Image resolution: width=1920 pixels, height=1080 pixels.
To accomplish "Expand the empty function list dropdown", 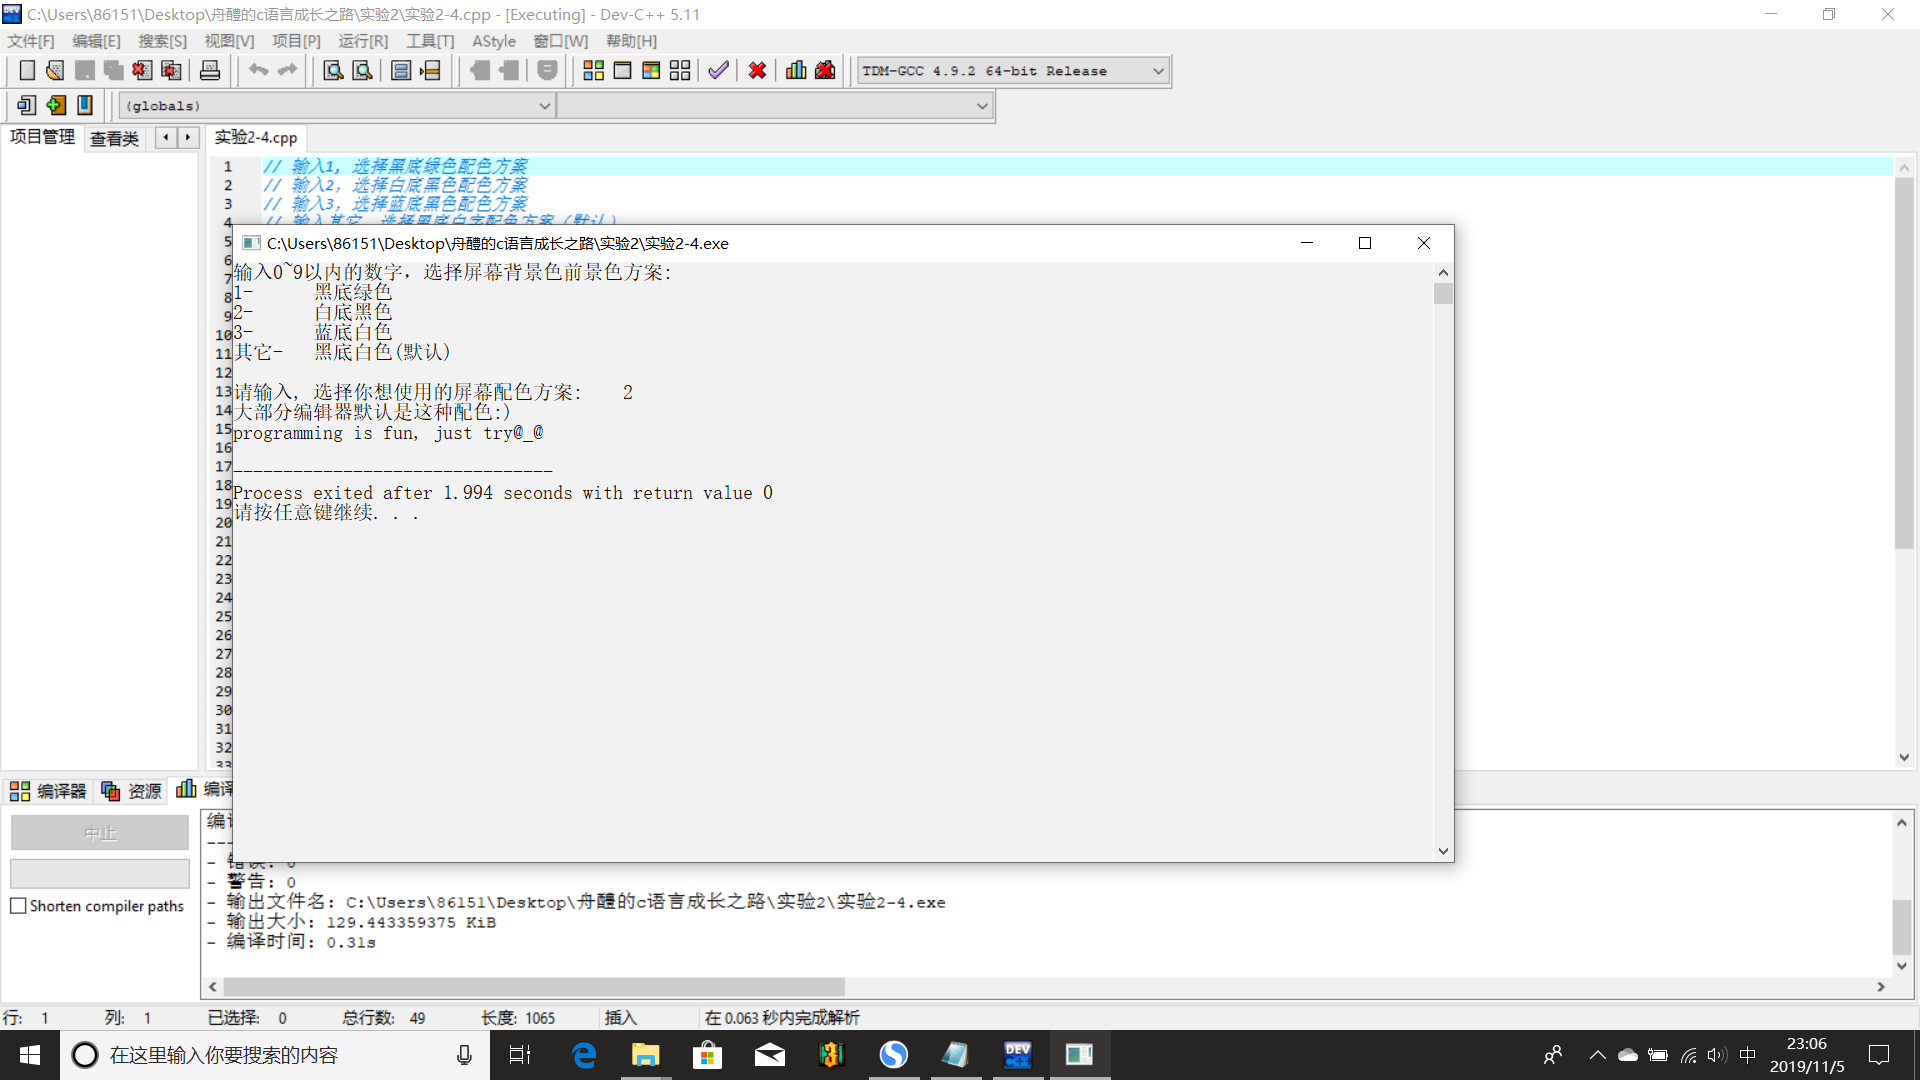I will point(982,106).
